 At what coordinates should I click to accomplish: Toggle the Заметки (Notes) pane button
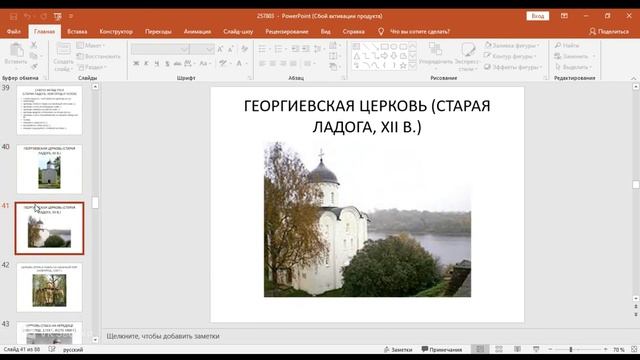click(398, 349)
